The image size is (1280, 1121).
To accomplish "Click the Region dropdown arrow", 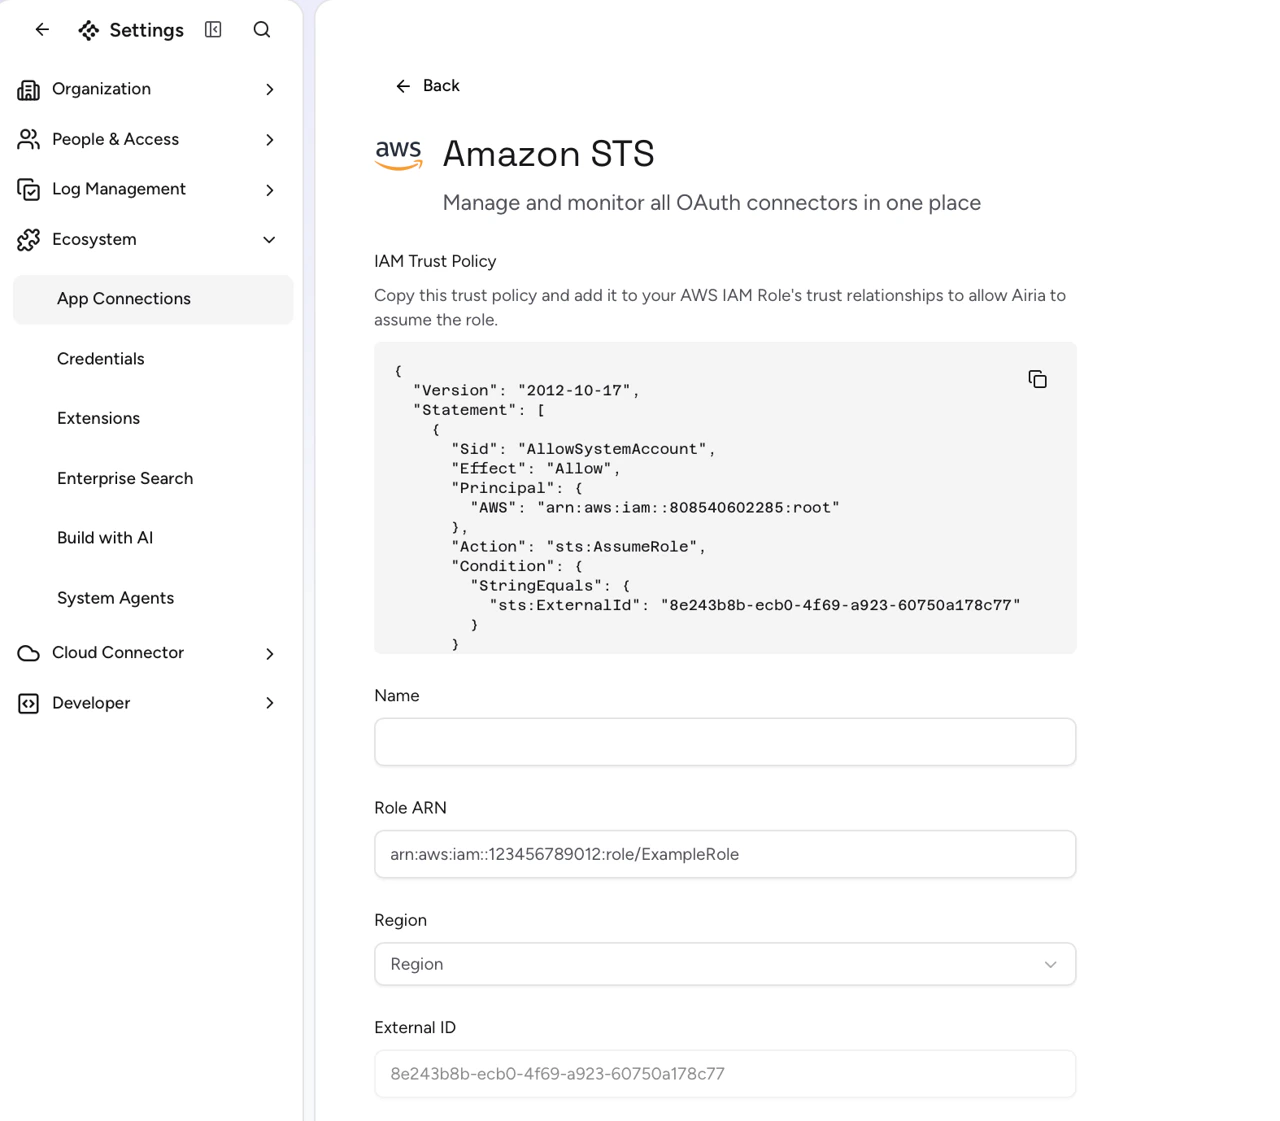I will click(1050, 964).
